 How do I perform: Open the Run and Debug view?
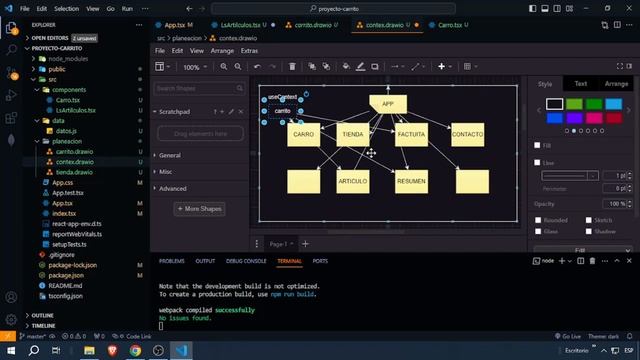(x=11, y=95)
